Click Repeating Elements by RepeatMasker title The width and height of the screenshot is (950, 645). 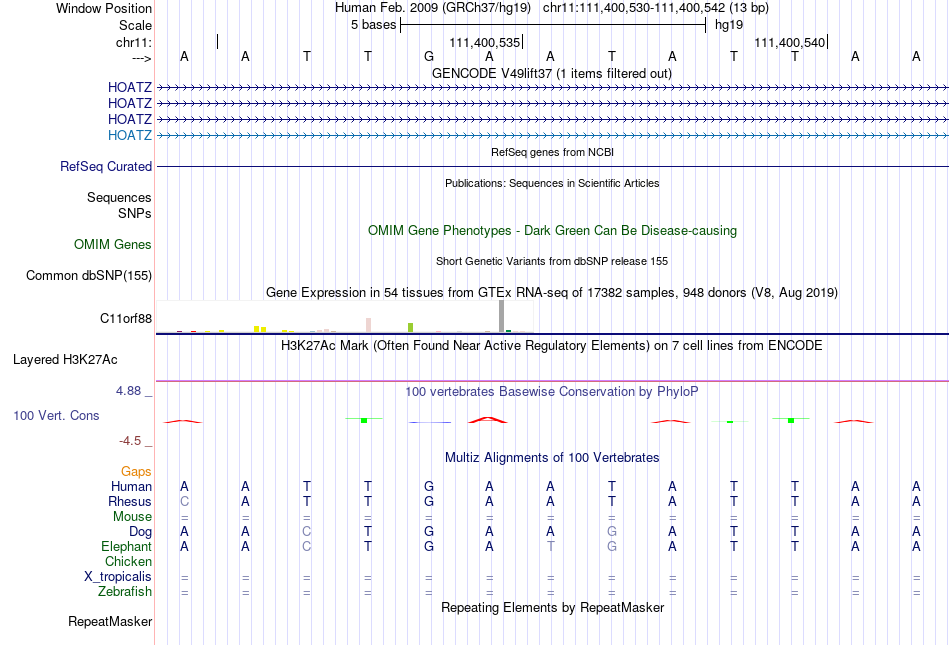click(x=552, y=607)
